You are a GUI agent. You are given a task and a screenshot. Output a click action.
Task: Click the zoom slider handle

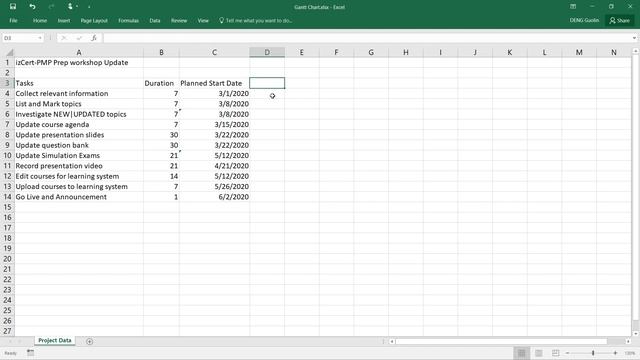point(593,353)
